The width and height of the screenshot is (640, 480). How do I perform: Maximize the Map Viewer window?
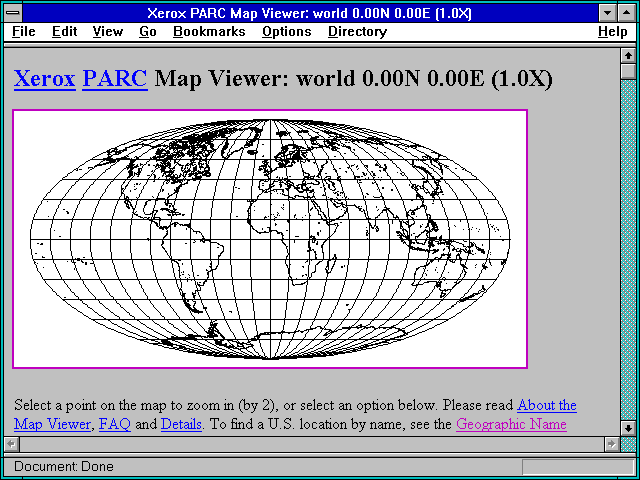[627, 13]
